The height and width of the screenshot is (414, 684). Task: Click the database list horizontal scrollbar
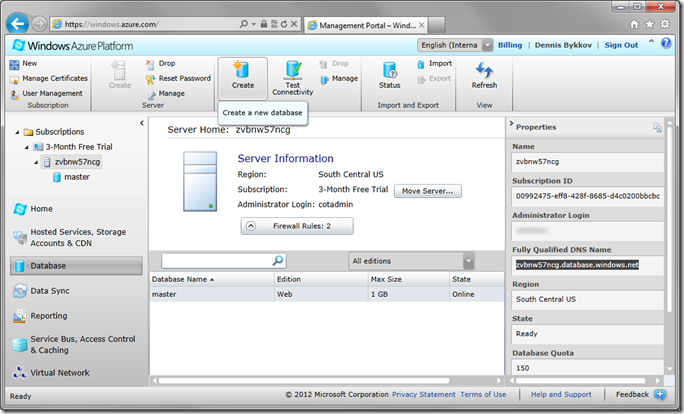coord(304,381)
